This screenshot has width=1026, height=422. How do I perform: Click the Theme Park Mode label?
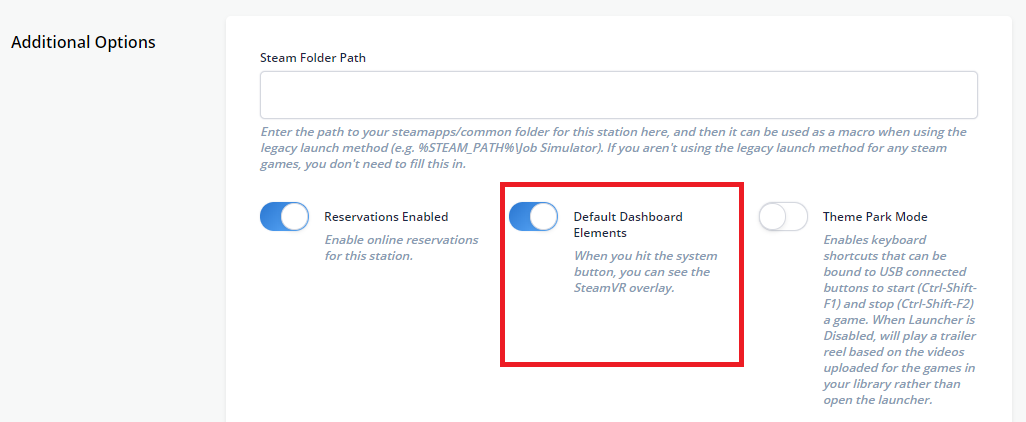875,217
